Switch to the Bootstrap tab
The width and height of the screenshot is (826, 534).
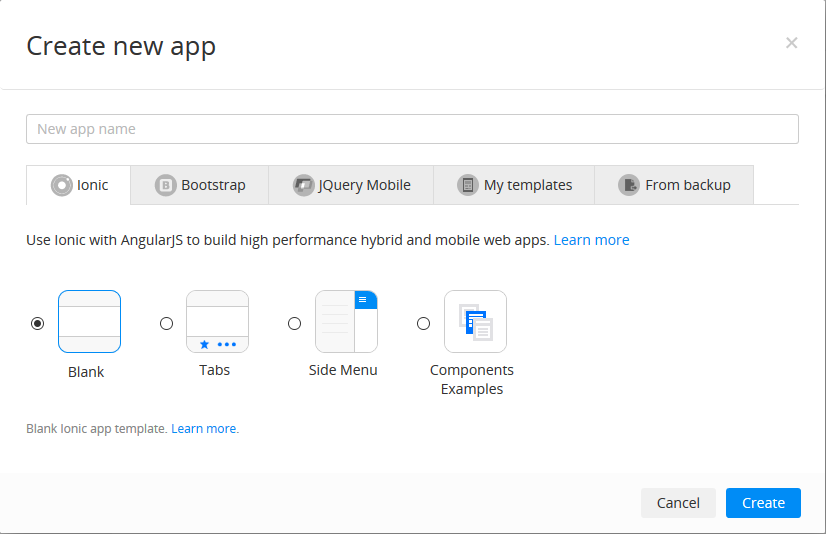tap(200, 185)
